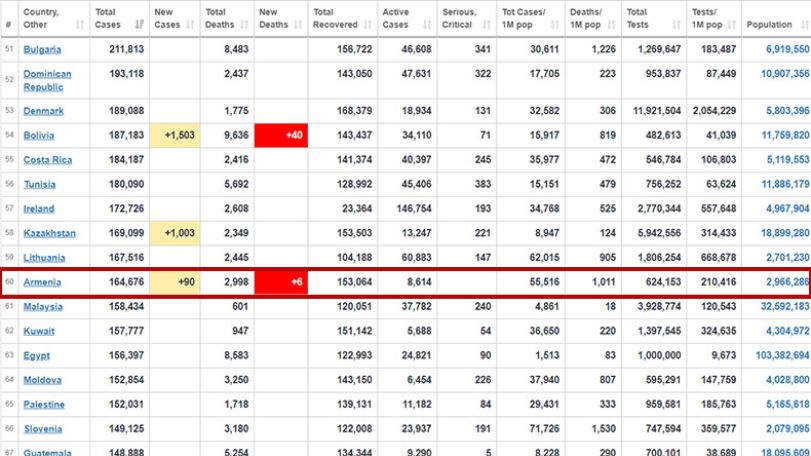
Task: Sort by the Deaths/1M pop column icon
Action: 611,24
